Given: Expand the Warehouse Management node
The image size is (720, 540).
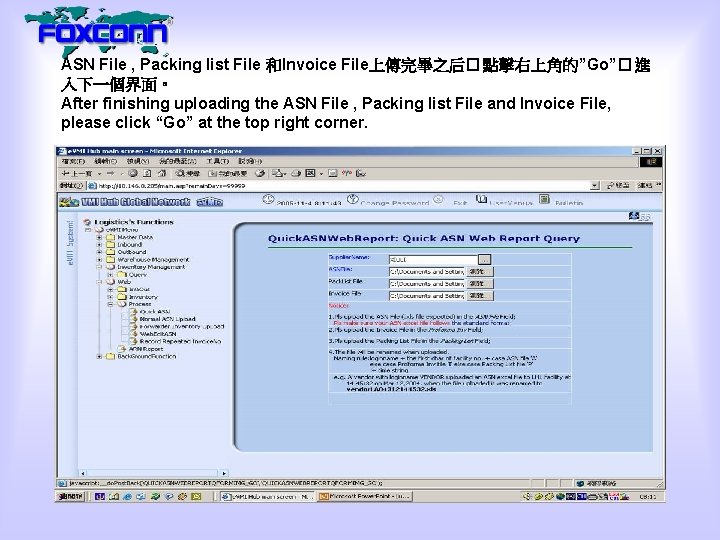Looking at the screenshot, I should click(x=99, y=260).
